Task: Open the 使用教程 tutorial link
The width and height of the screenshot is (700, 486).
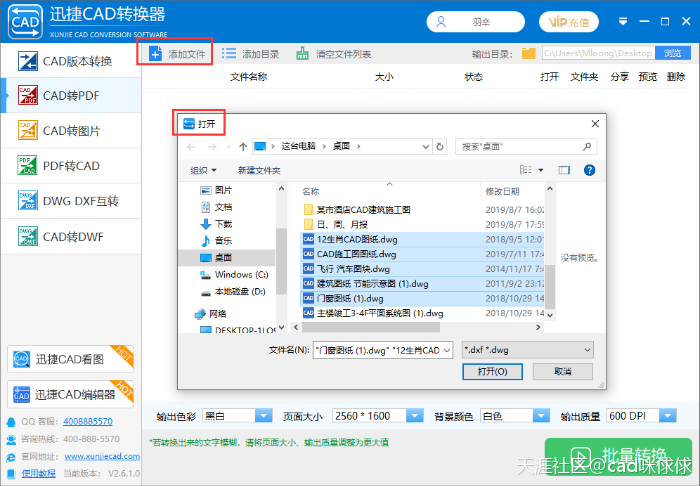Action: (39, 474)
